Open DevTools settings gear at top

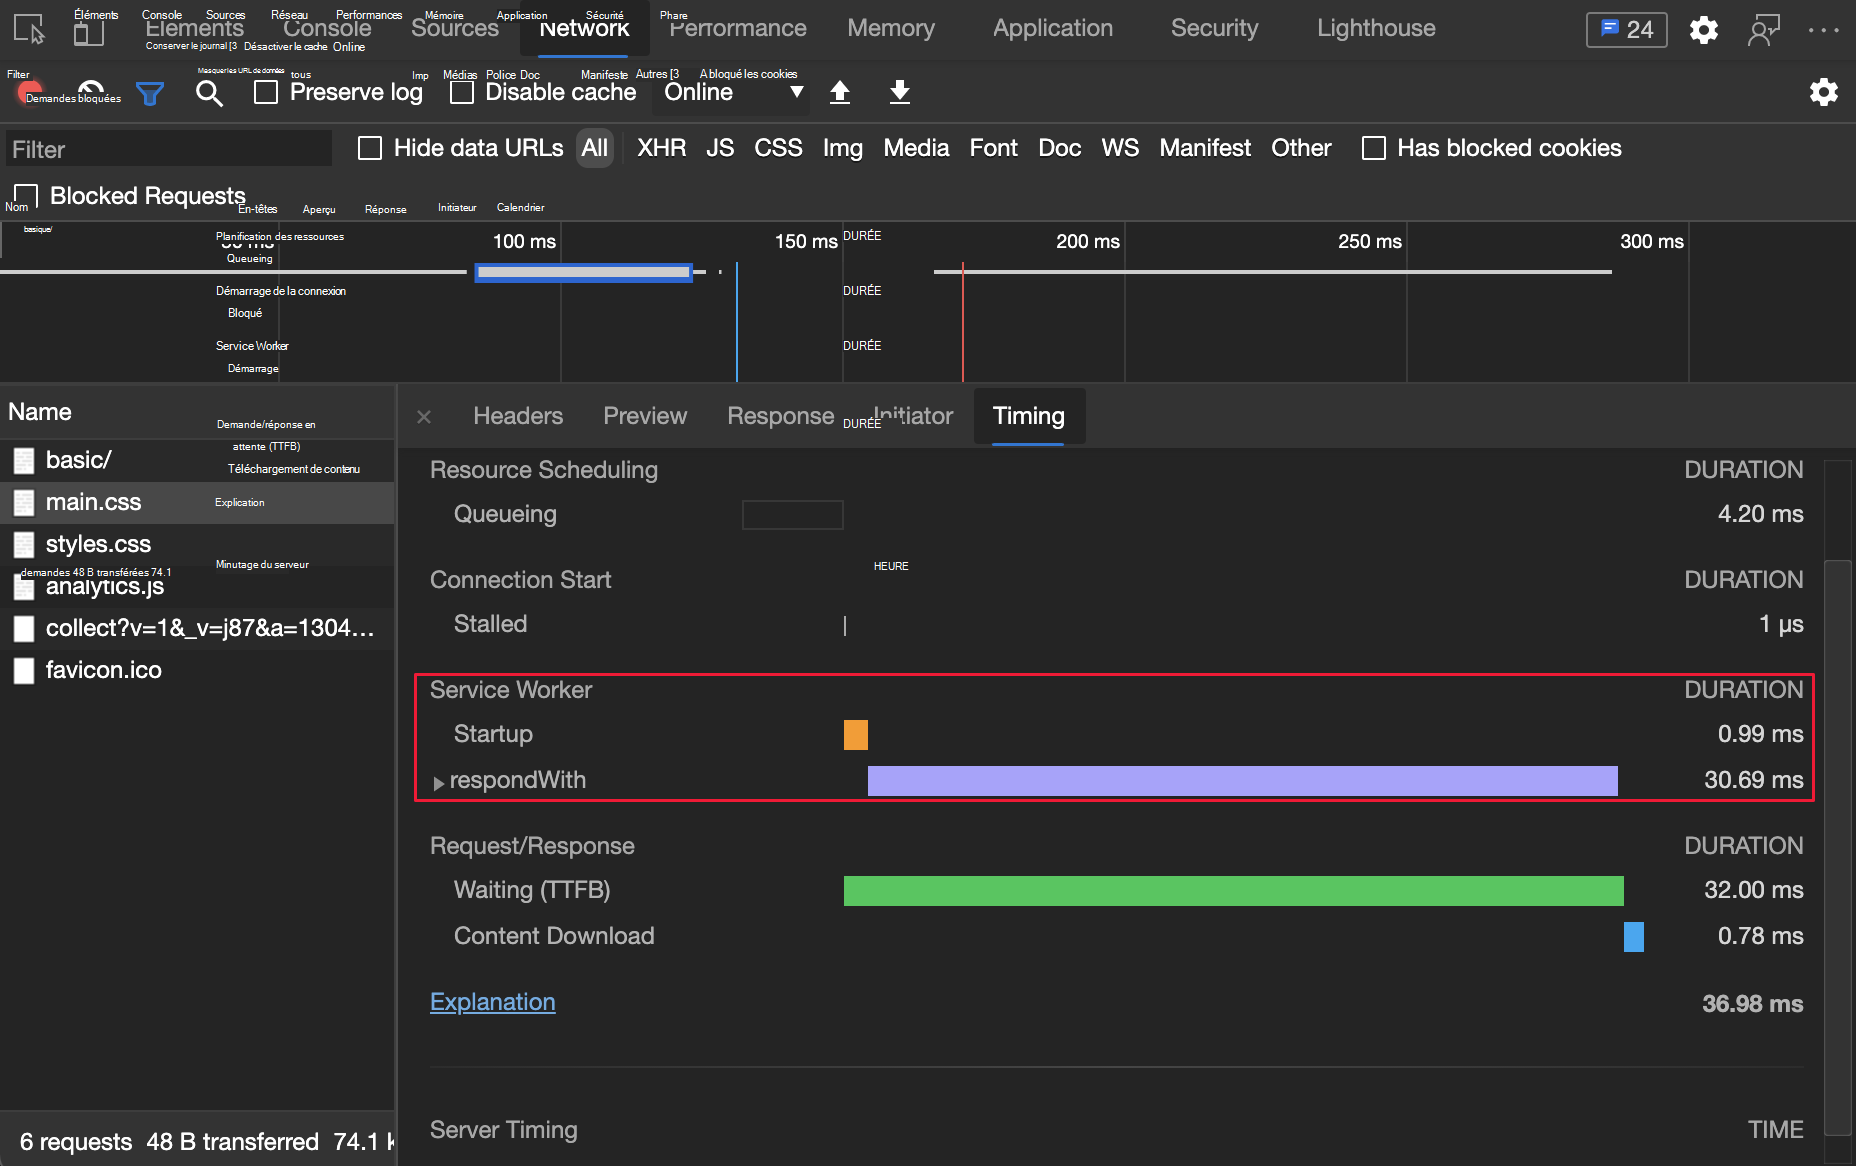[x=1704, y=30]
